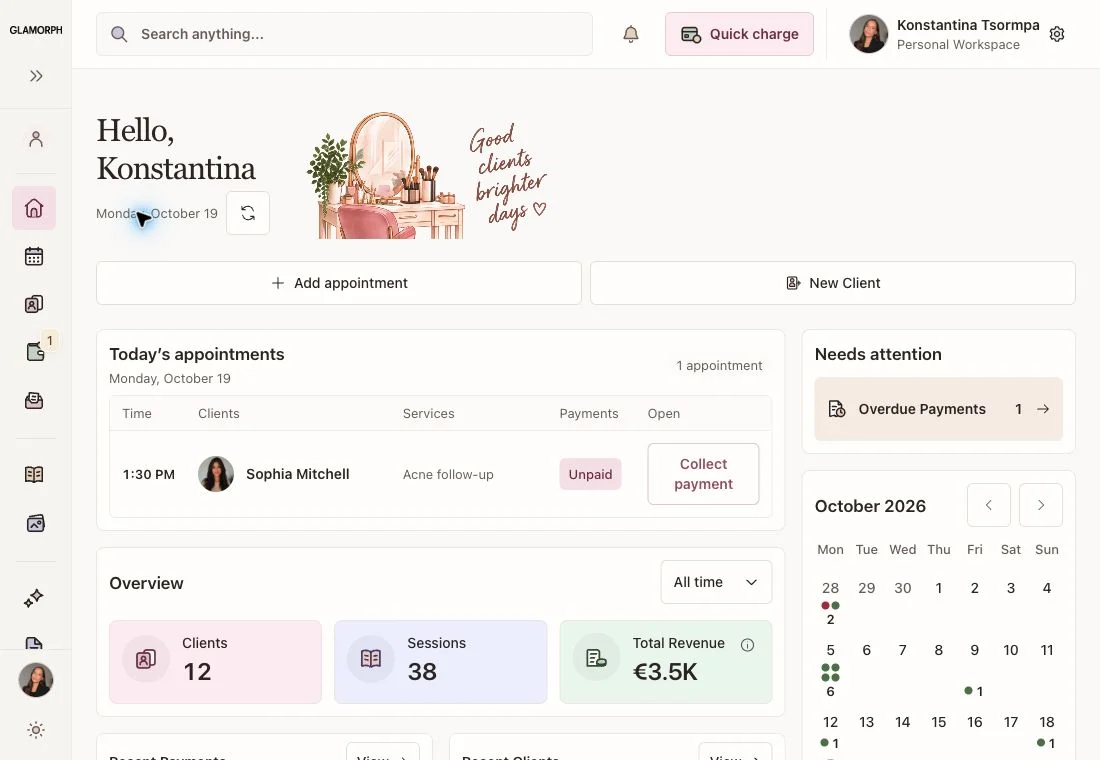The image size is (1100, 760).
Task: Click the 1 appointment count label
Action: click(719, 366)
